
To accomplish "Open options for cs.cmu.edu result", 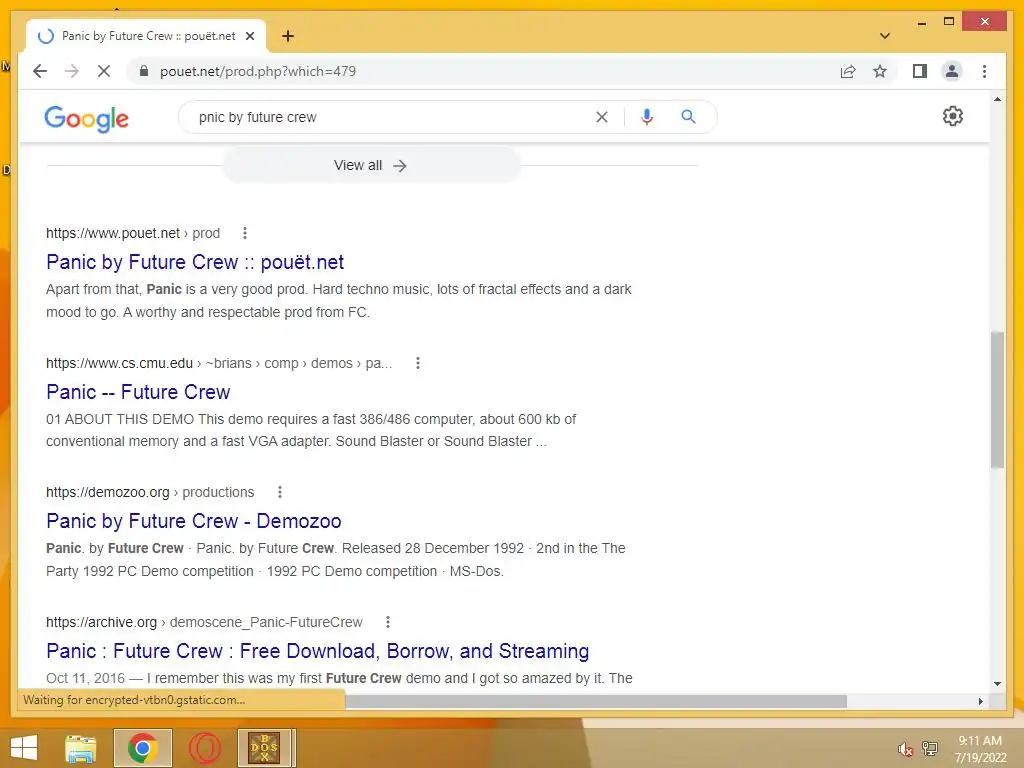I will tap(418, 363).
